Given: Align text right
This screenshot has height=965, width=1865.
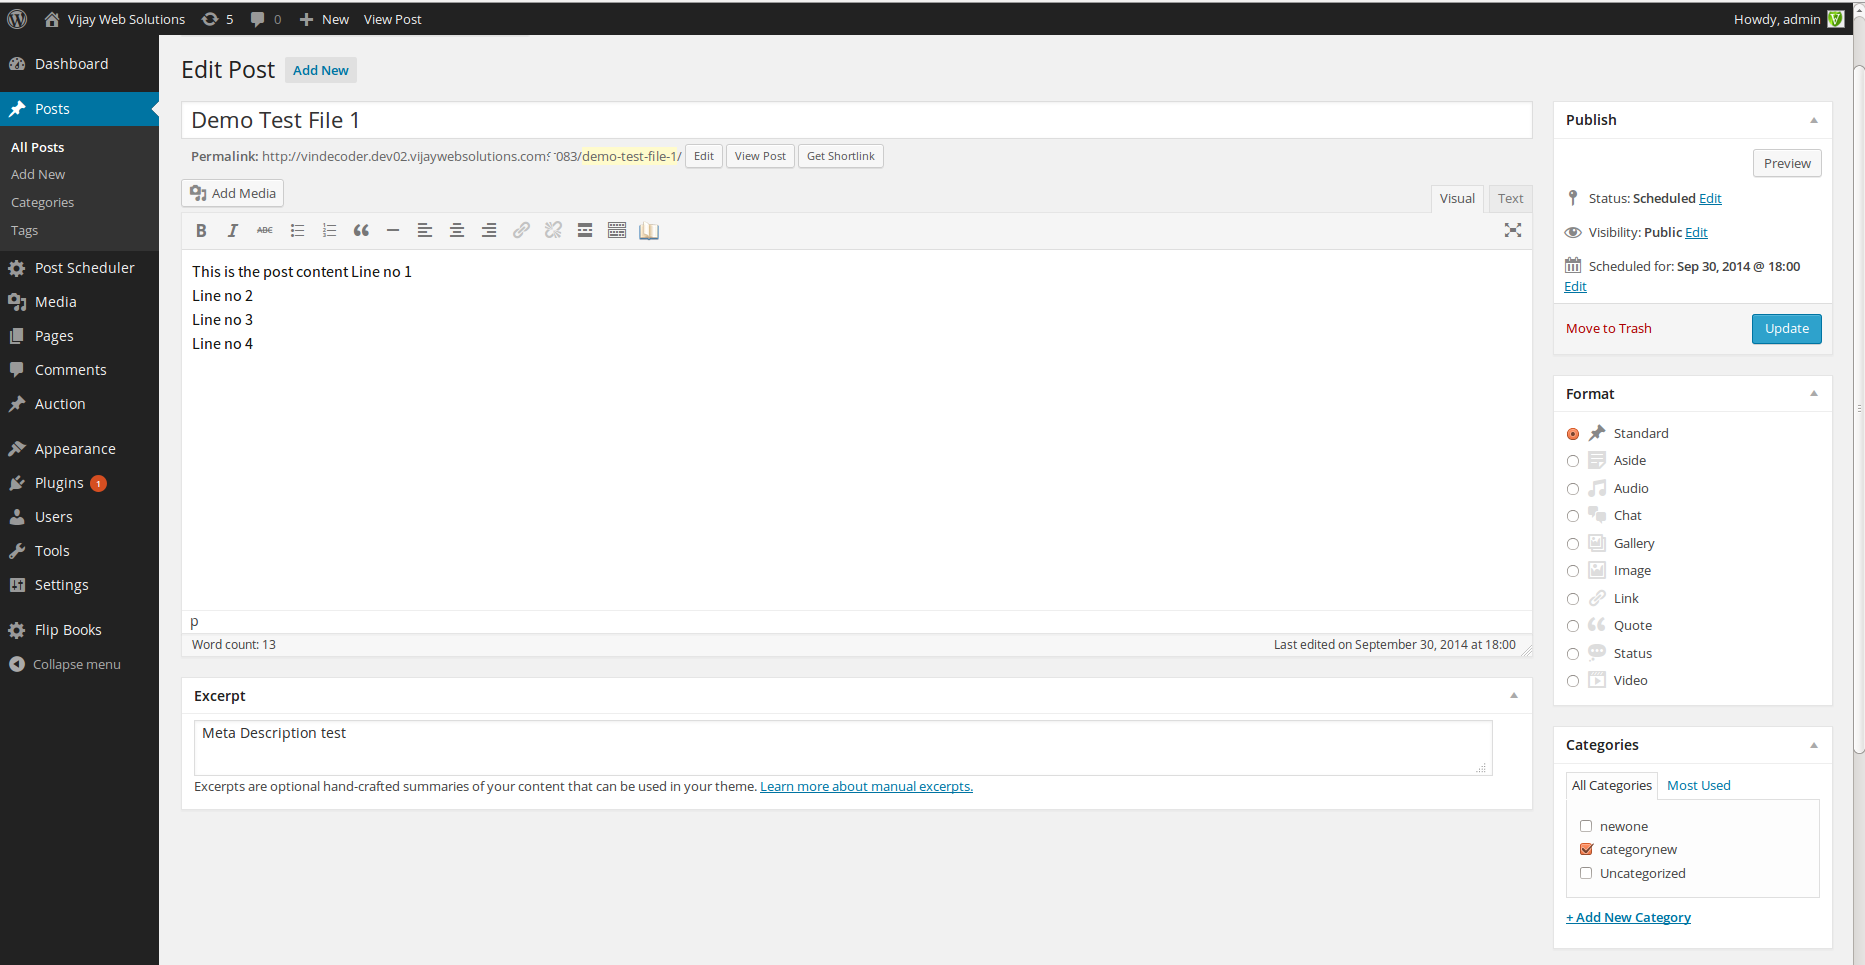Looking at the screenshot, I should (x=489, y=231).
